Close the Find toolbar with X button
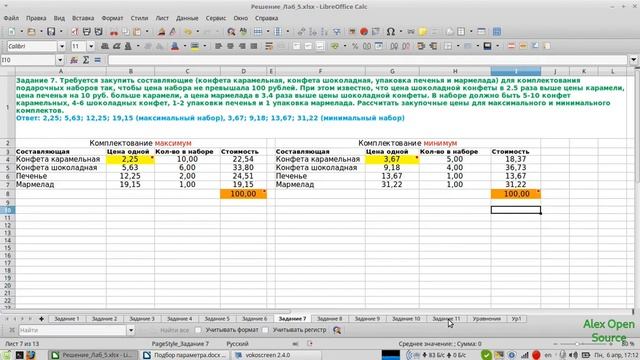 point(11,330)
